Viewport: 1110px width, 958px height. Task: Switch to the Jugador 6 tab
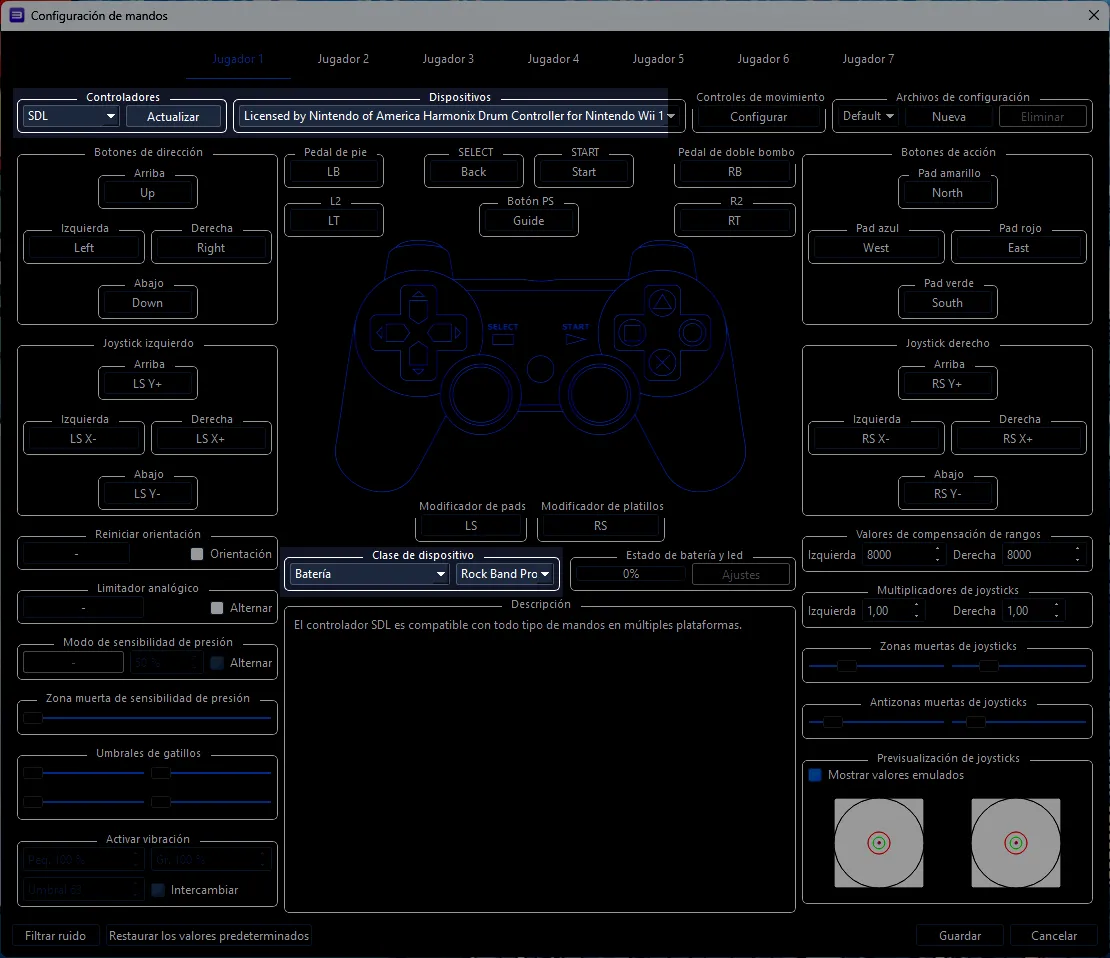pyautogui.click(x=763, y=59)
